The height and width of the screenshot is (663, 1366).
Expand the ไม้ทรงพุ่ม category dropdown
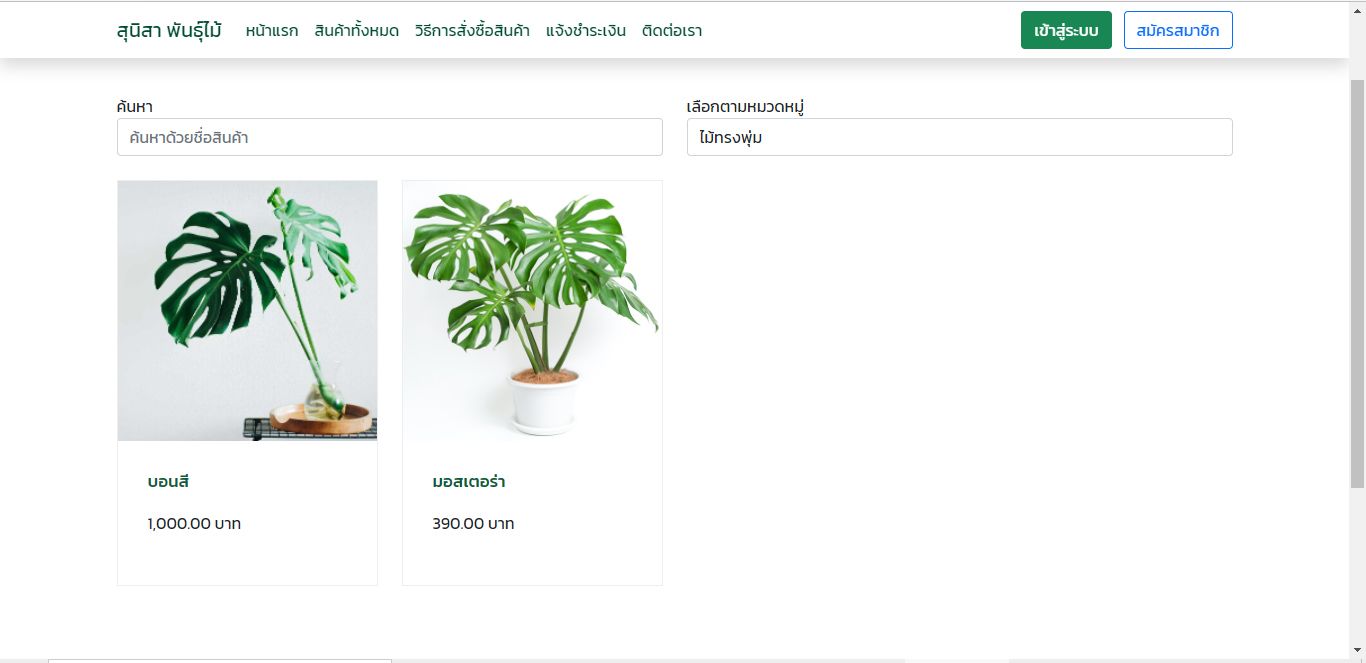click(960, 137)
